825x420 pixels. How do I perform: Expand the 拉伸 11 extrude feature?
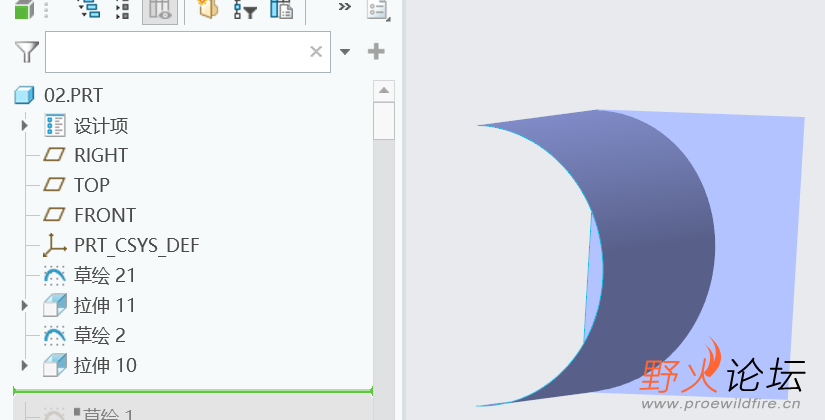pos(24,305)
